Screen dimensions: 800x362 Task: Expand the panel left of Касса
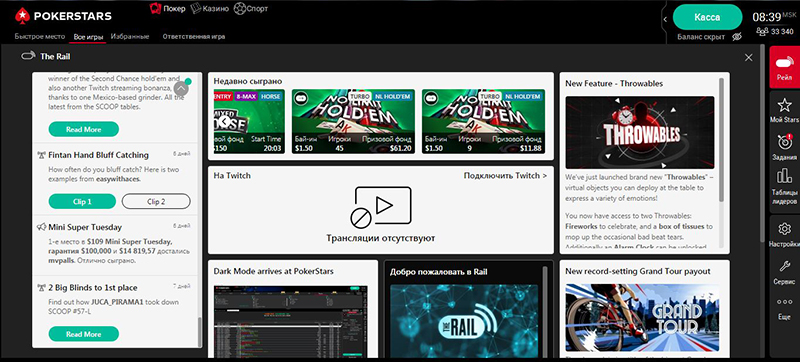pyautogui.click(x=665, y=19)
